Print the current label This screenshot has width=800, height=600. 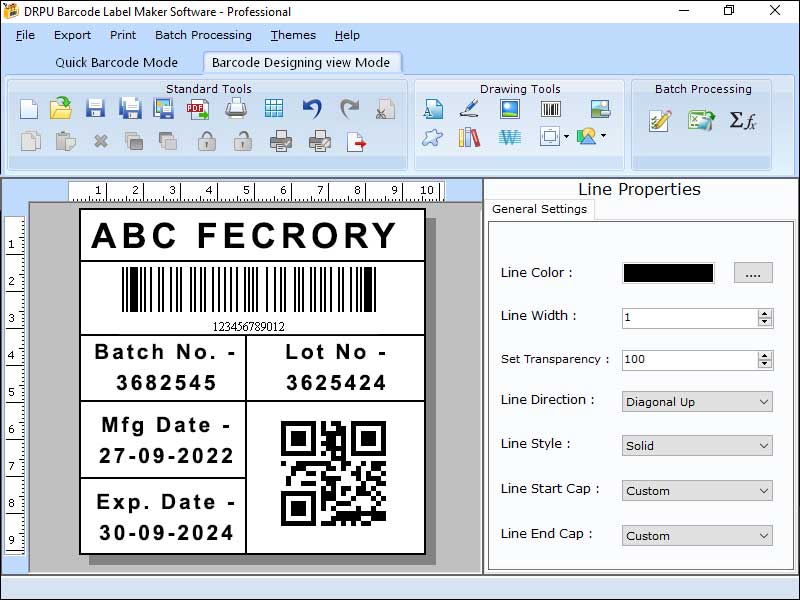[x=236, y=110]
